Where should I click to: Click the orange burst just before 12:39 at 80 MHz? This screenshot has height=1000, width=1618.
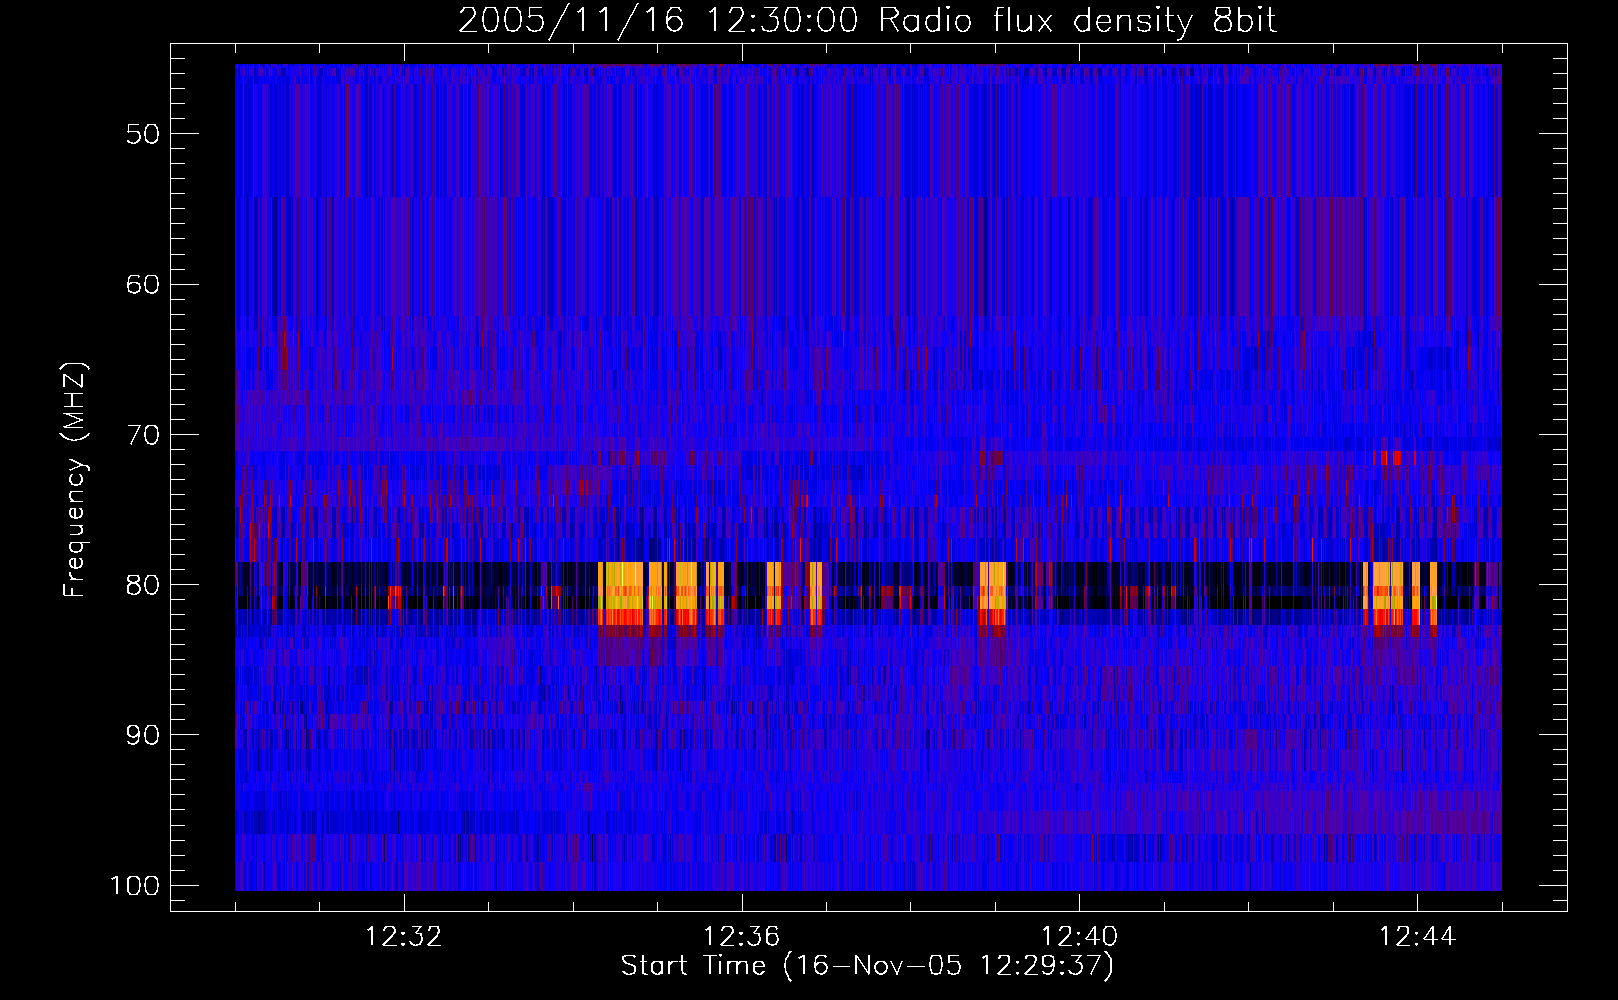[992, 594]
